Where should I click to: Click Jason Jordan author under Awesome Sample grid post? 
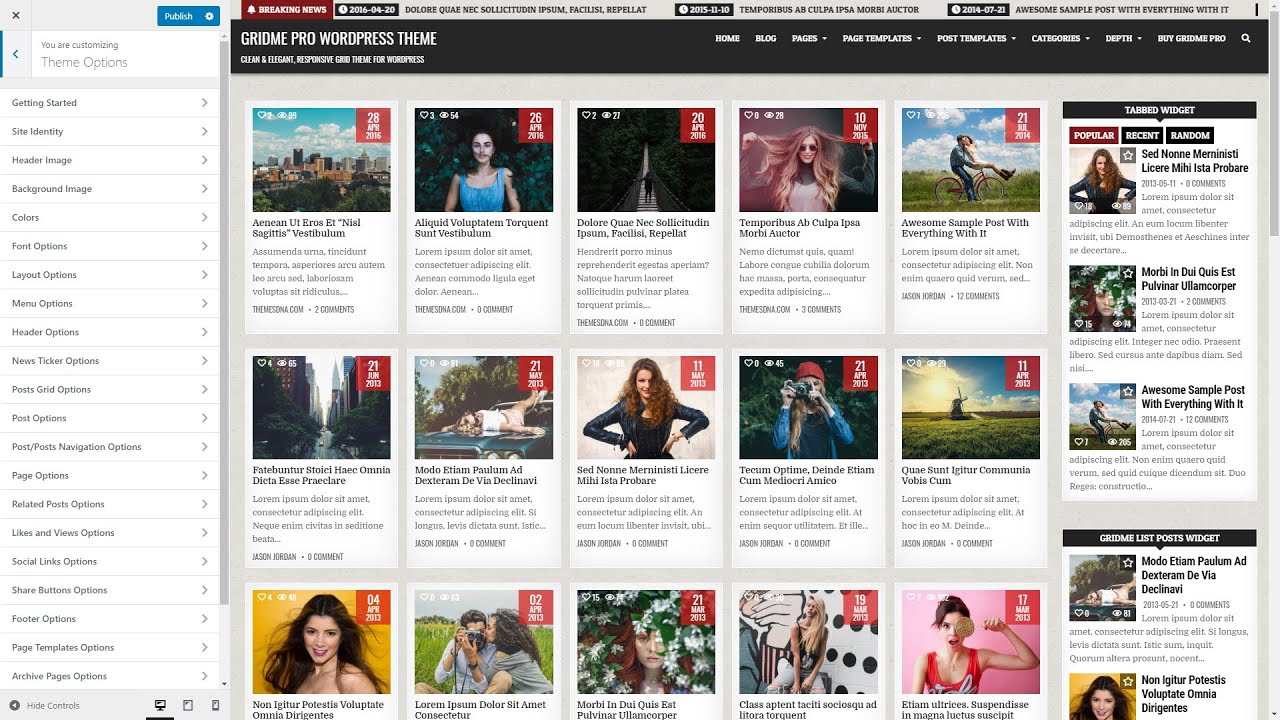923,296
